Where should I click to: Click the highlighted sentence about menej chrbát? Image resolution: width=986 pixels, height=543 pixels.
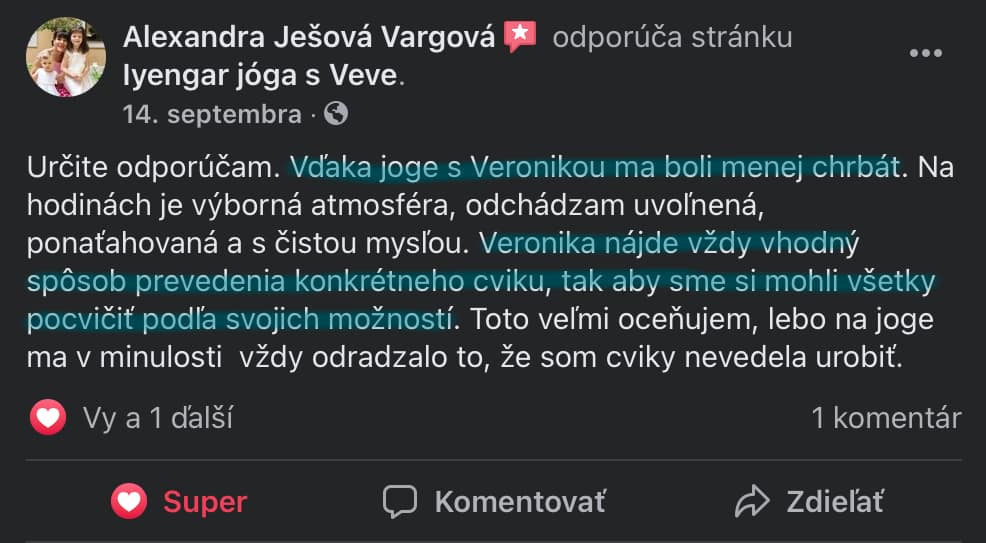point(595,167)
